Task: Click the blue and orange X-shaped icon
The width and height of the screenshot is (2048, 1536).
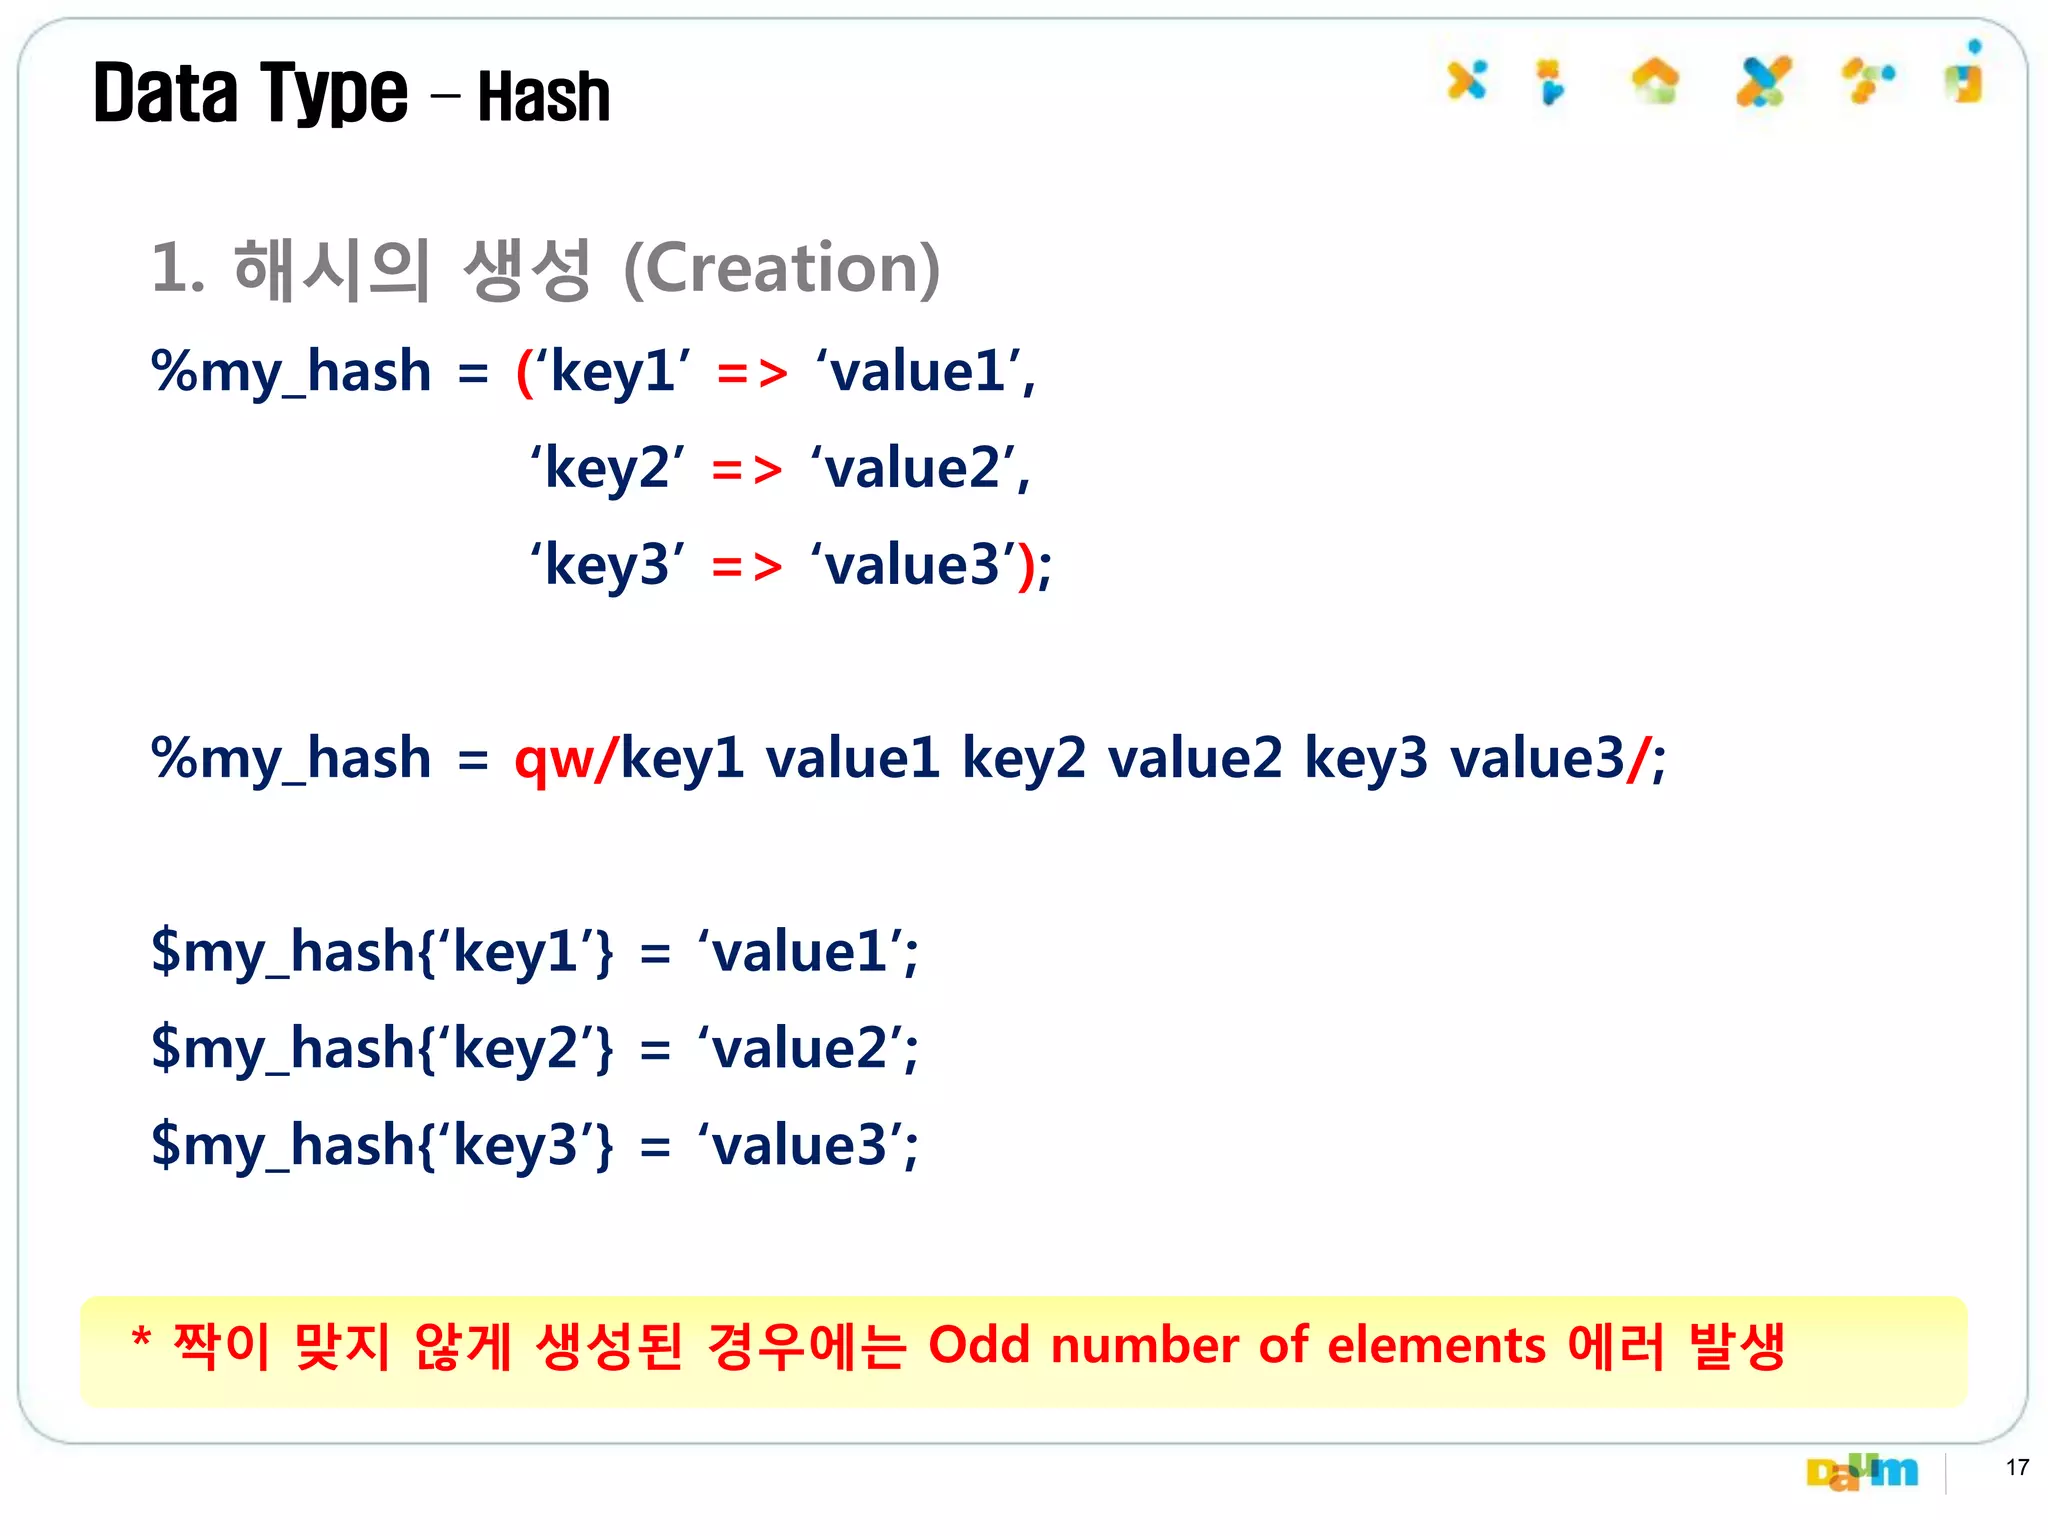Action: (1467, 80)
